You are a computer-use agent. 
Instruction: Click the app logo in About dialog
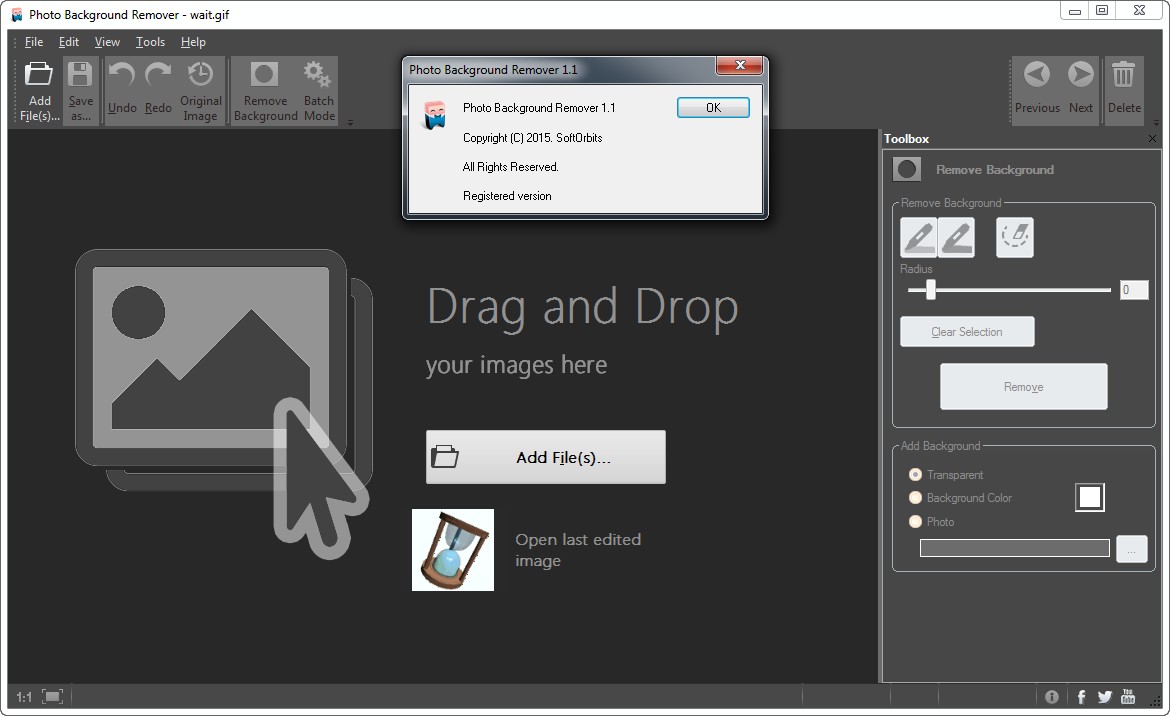434,115
